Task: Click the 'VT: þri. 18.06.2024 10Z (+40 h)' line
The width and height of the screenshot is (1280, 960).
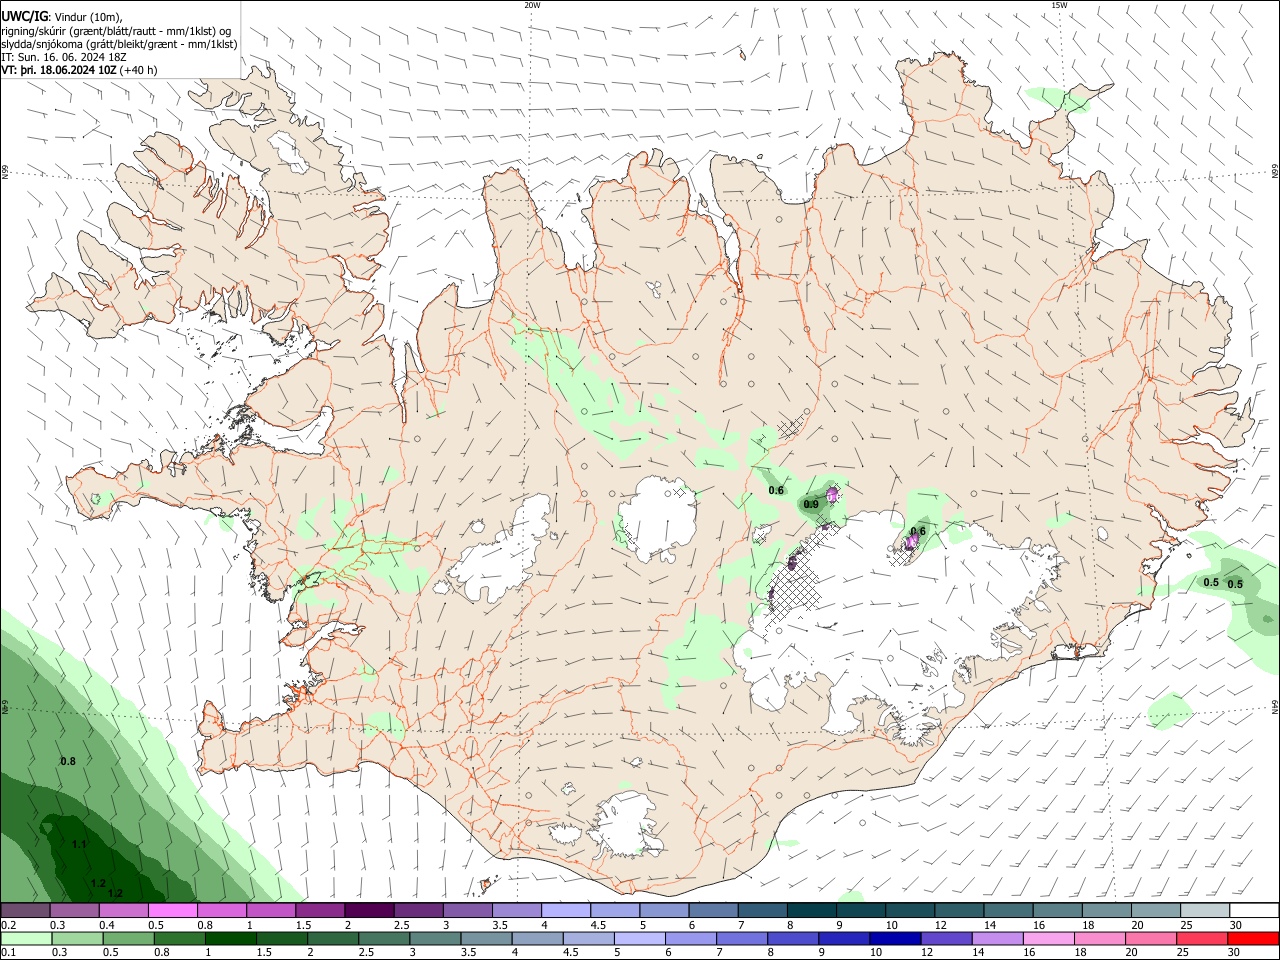Action: (x=79, y=70)
